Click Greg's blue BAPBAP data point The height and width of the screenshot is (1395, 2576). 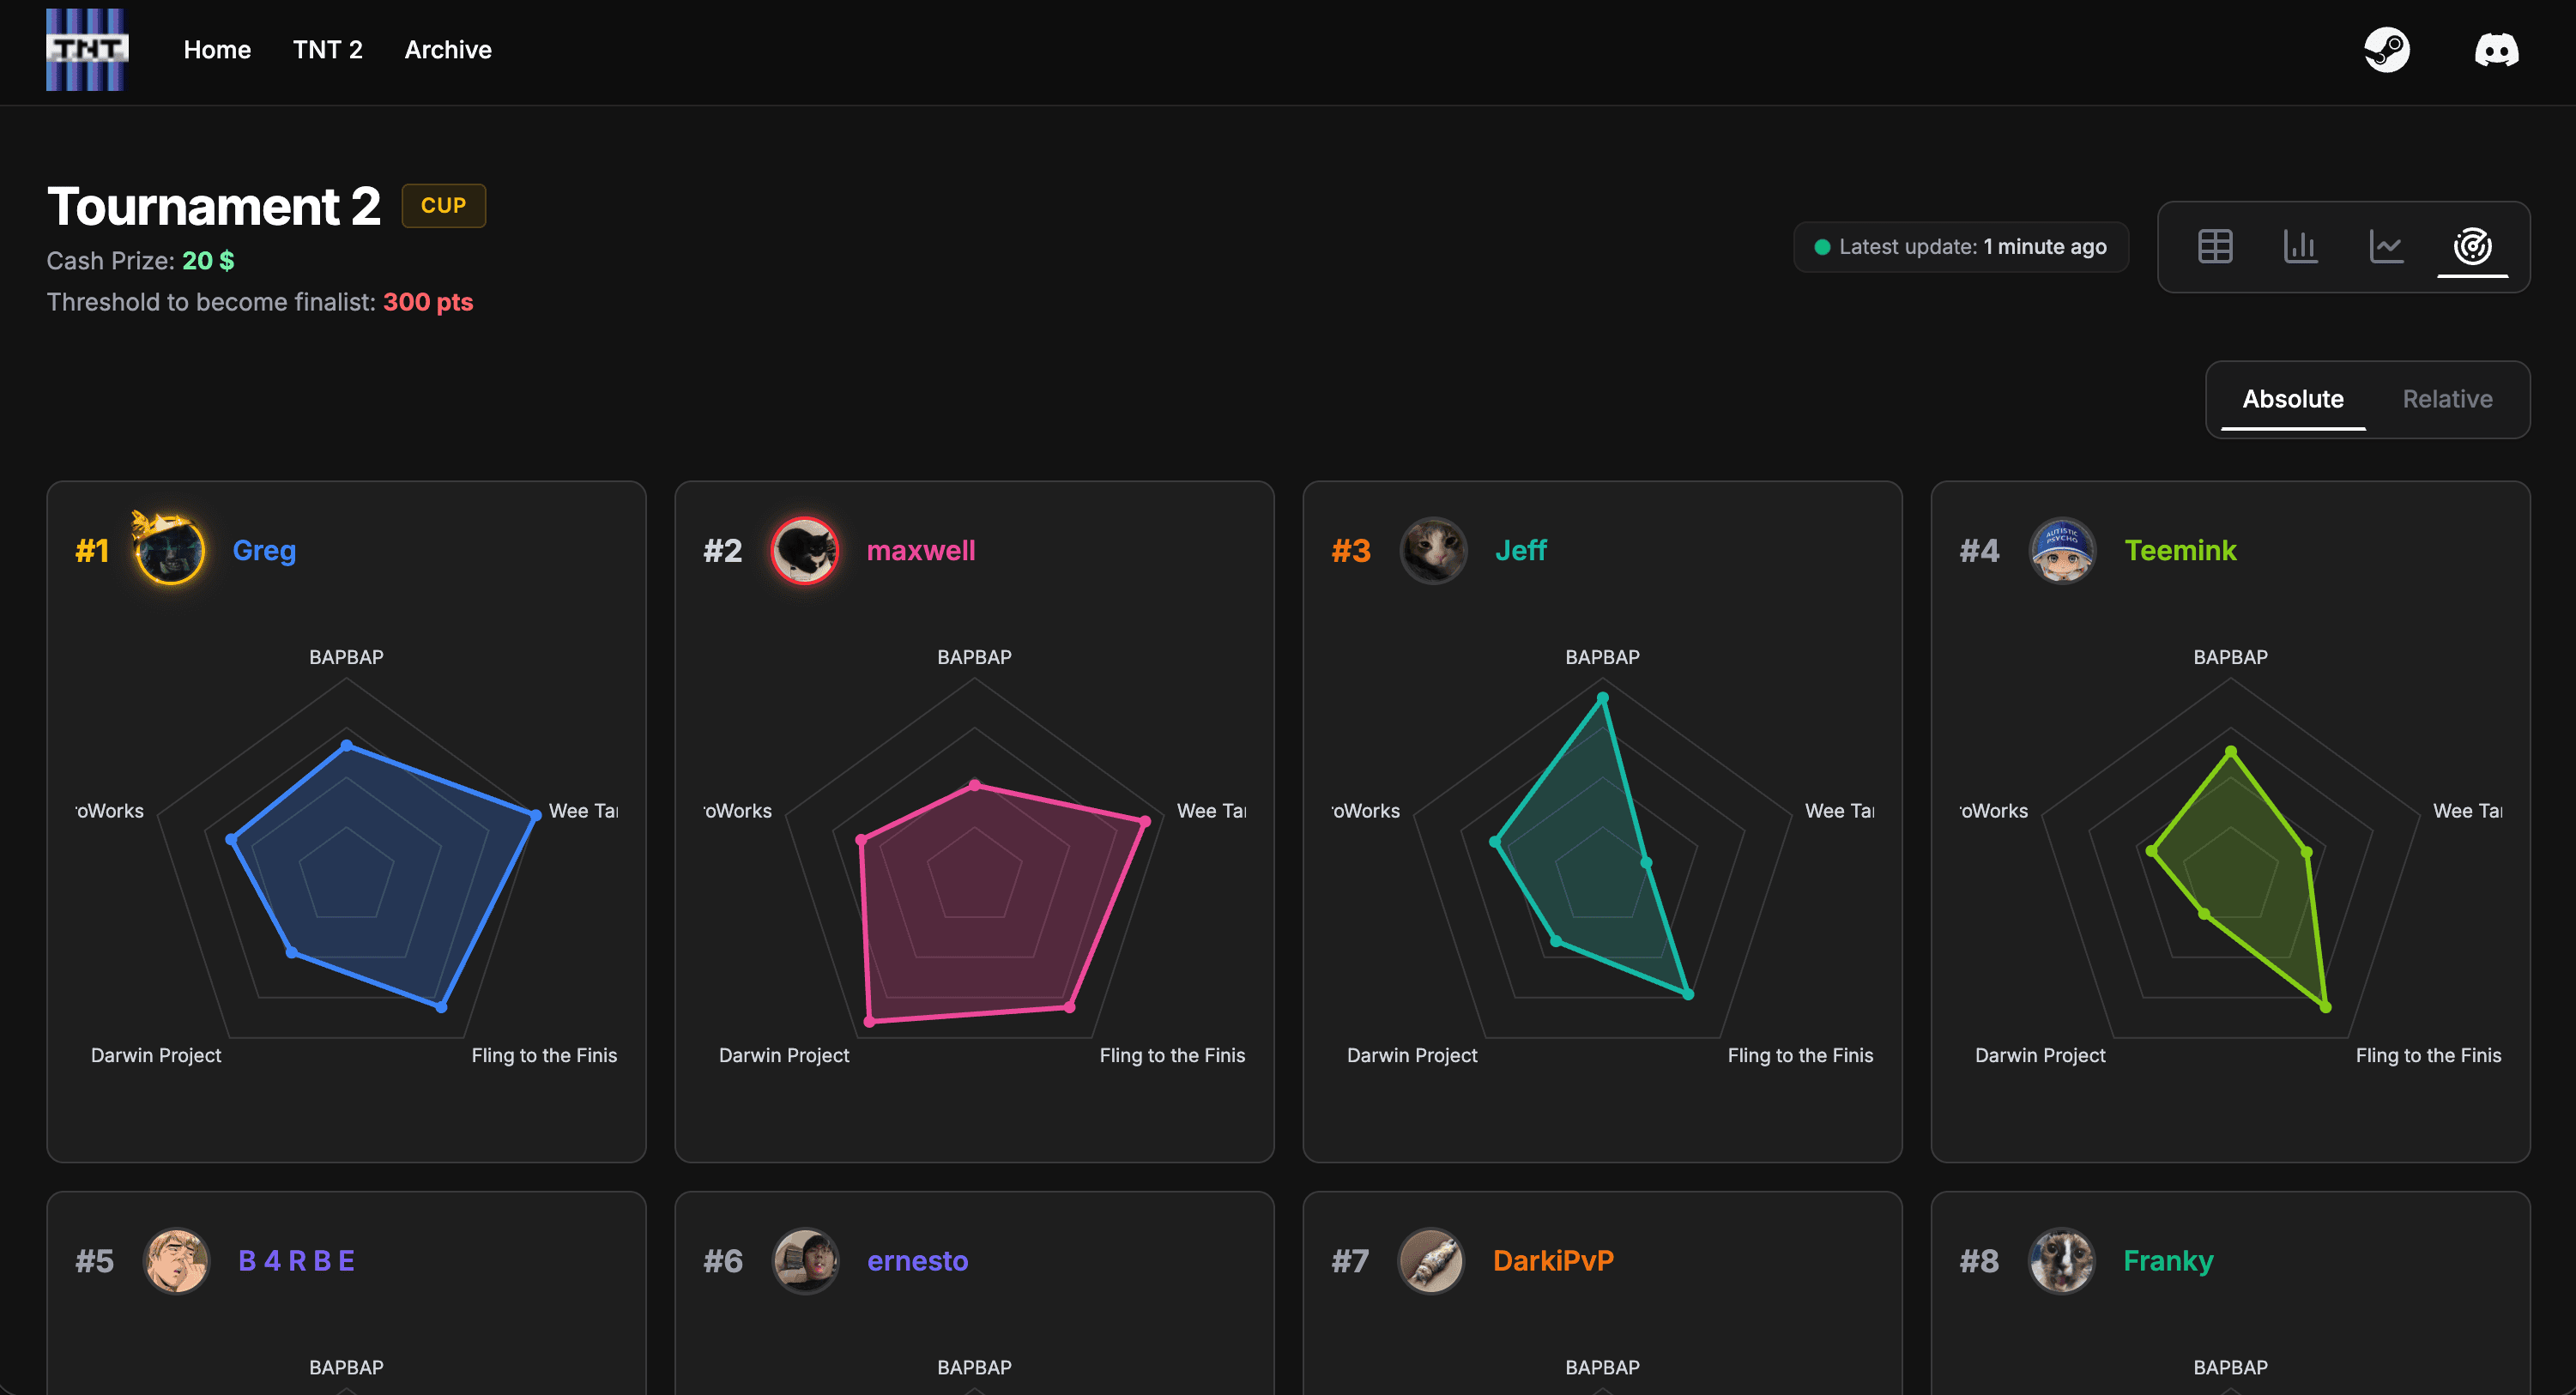click(x=346, y=745)
